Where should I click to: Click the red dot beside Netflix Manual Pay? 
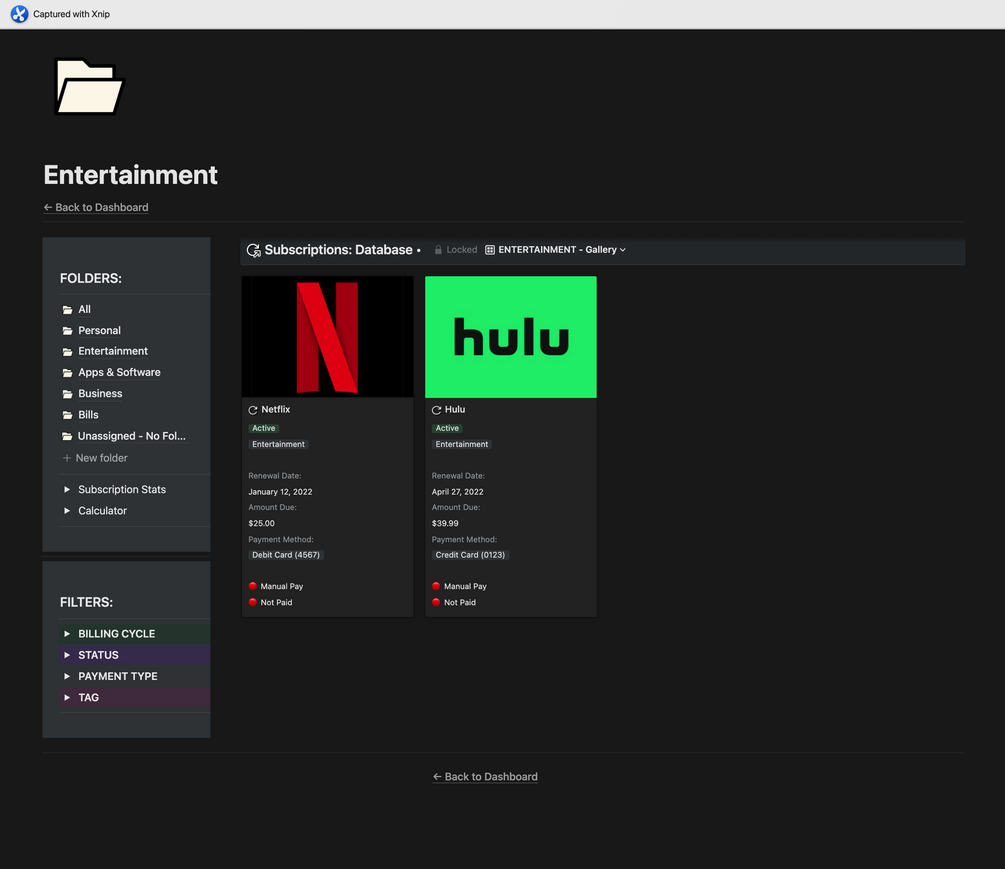tap(253, 586)
